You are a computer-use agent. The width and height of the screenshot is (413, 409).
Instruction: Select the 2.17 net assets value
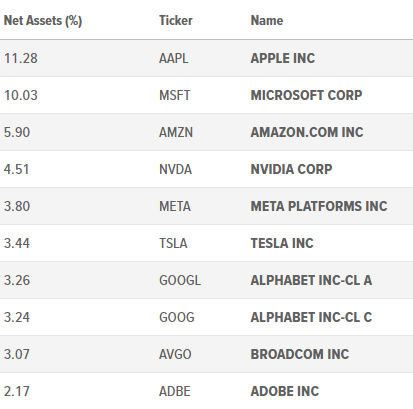click(17, 391)
